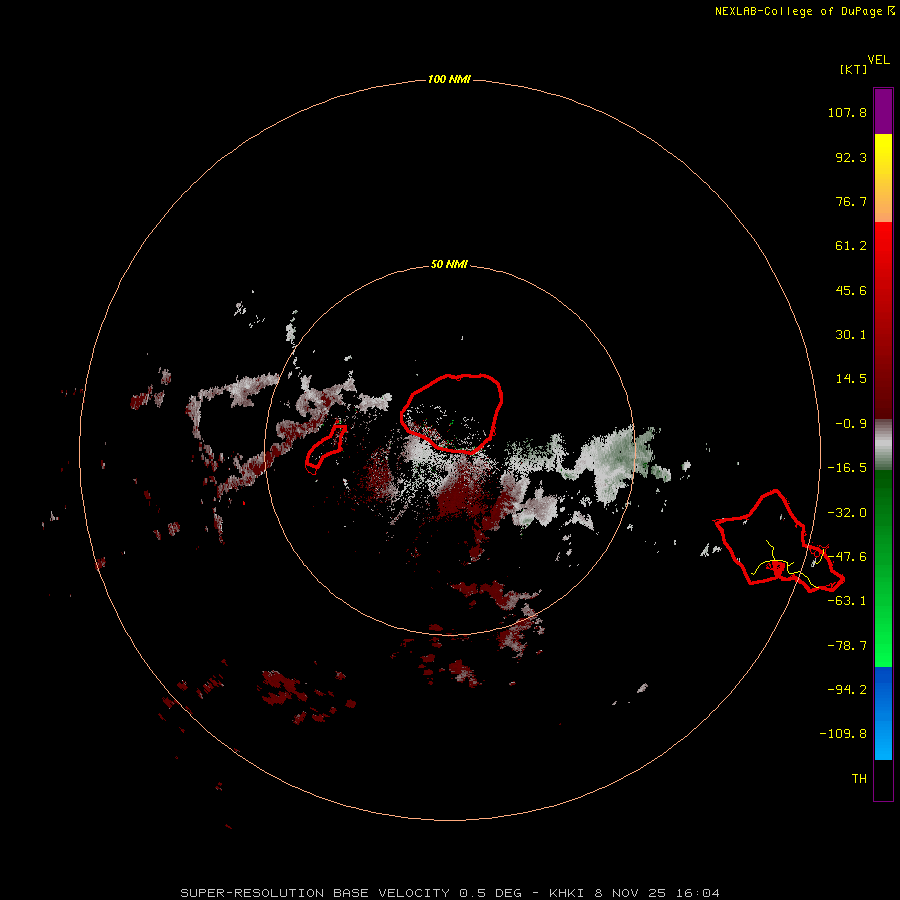Click the 50 NMI range ring label
This screenshot has height=900, width=900.
pos(449,265)
